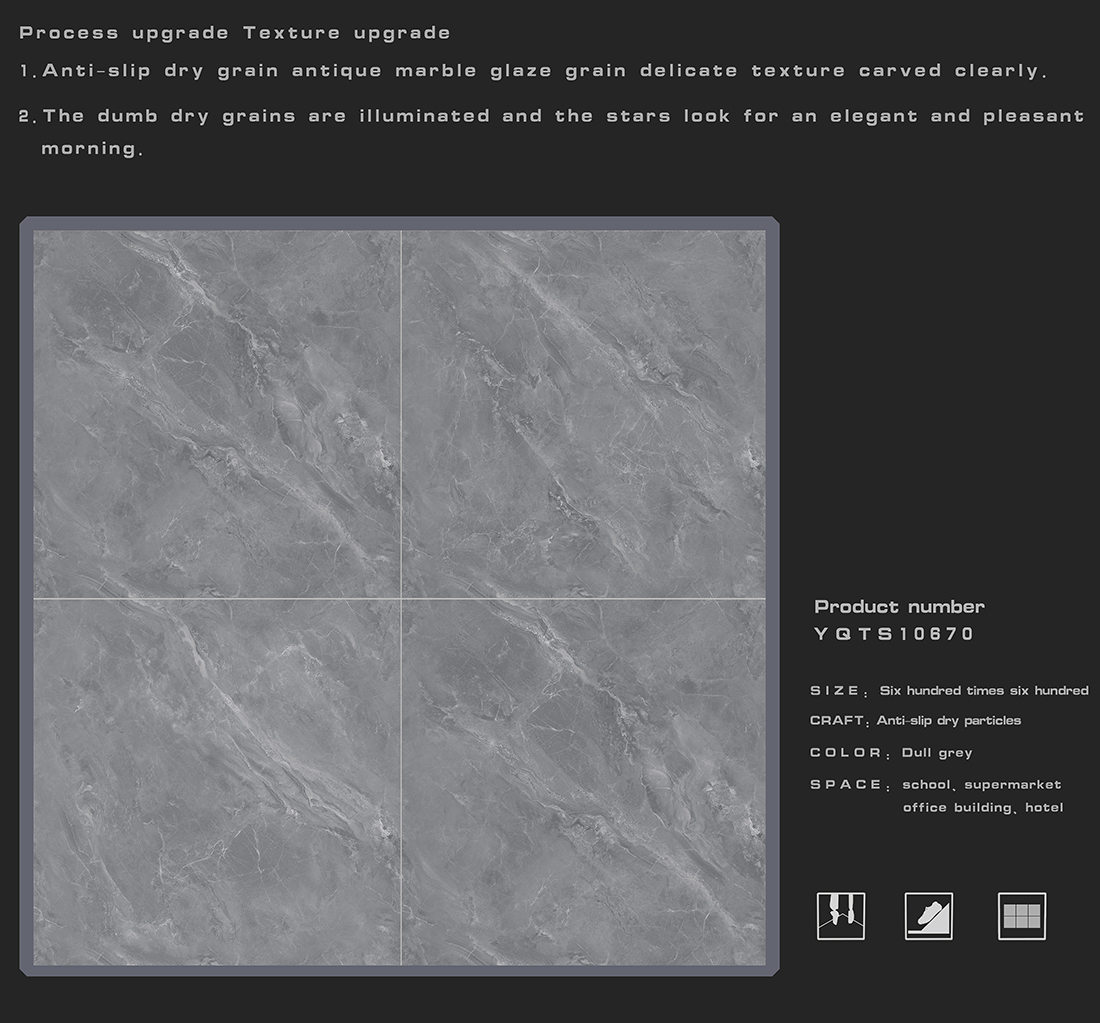The width and height of the screenshot is (1100, 1023).
Task: Click the anti-slip feet icon
Action: [840, 916]
